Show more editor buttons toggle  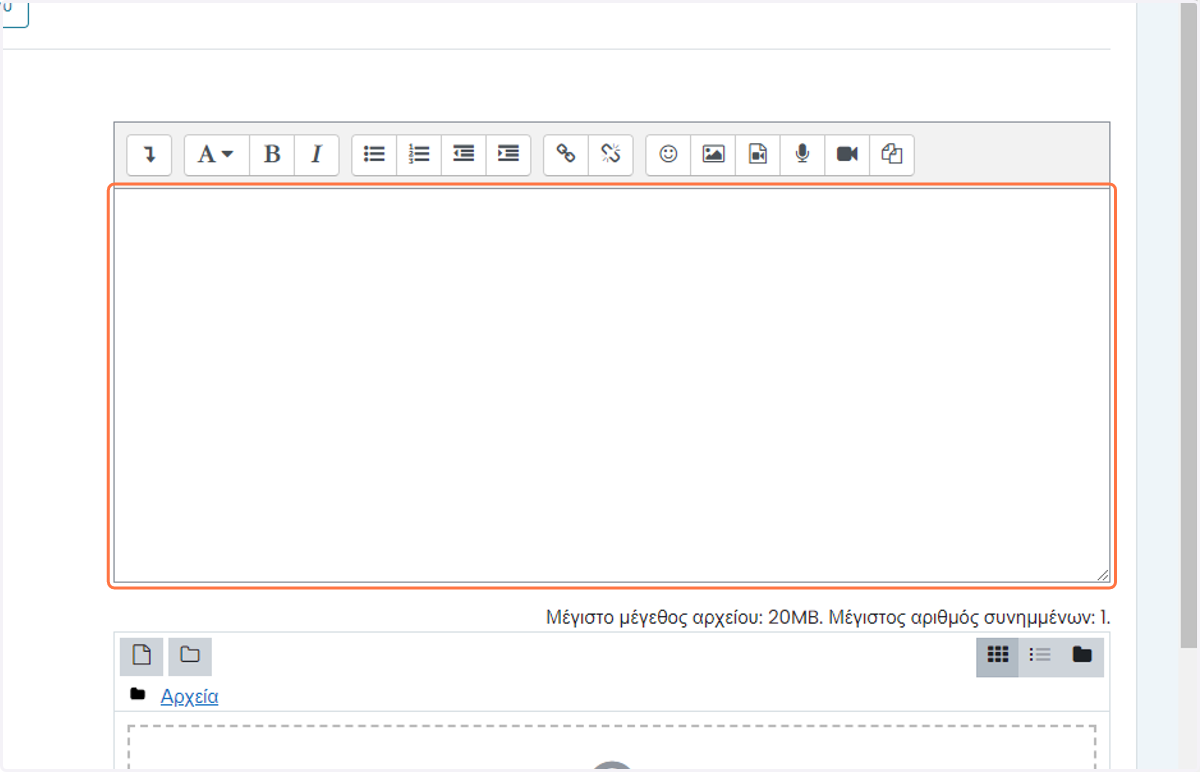click(x=149, y=155)
